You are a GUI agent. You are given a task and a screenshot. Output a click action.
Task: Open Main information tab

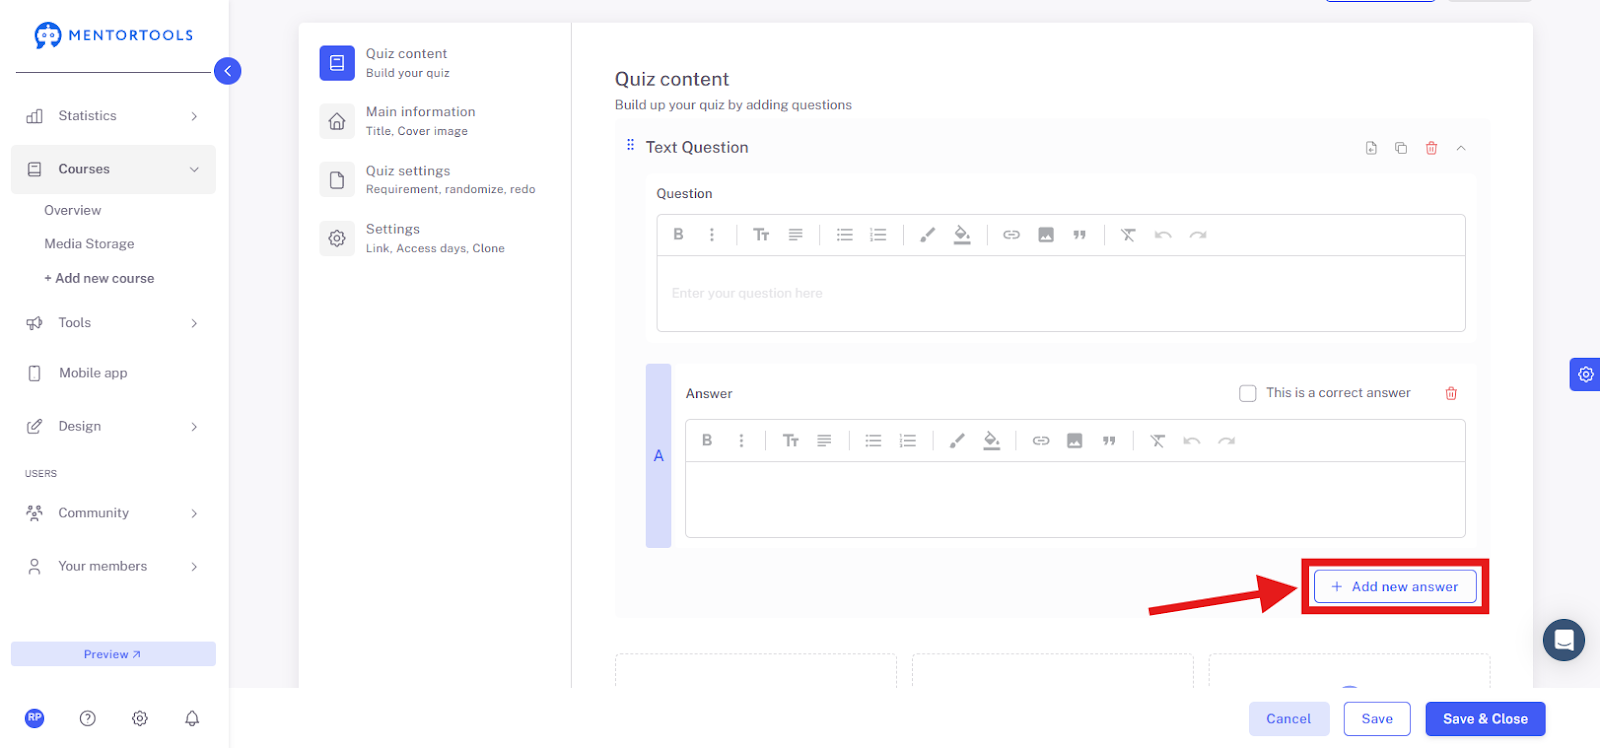pos(434,121)
